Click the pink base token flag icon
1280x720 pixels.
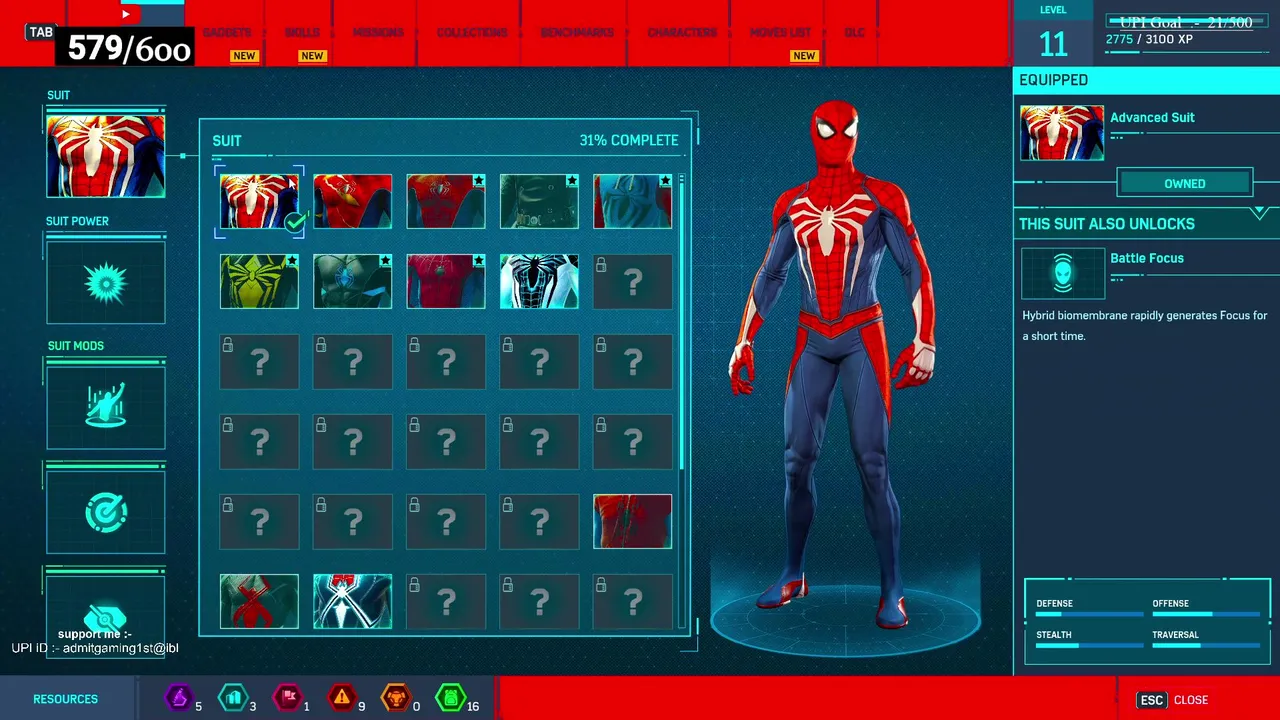coord(287,698)
